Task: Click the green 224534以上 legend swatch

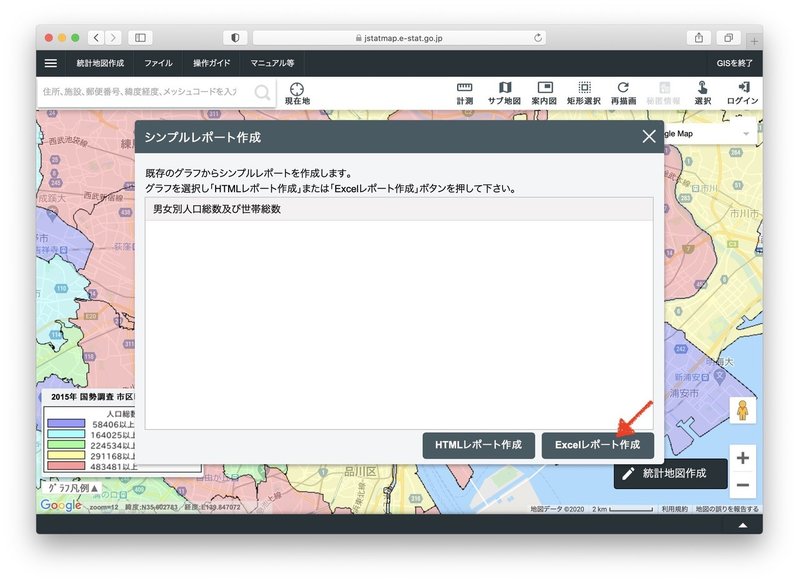Action: (x=66, y=445)
